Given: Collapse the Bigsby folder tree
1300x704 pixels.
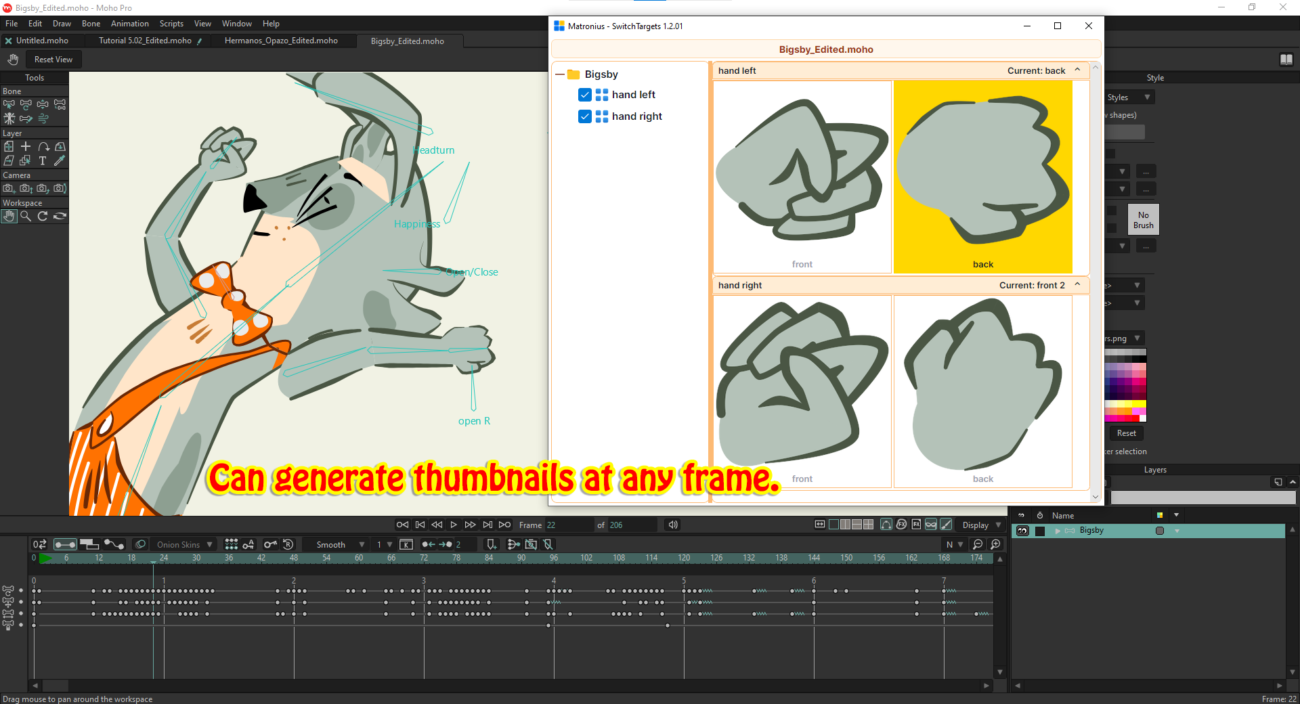Looking at the screenshot, I should pos(559,75).
